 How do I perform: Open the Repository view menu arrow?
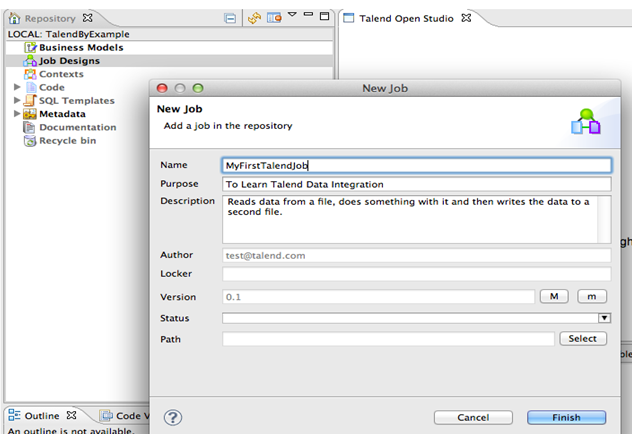(292, 15)
